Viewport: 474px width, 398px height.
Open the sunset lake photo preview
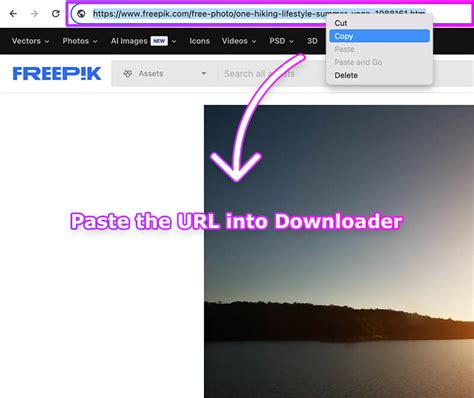[339, 251]
